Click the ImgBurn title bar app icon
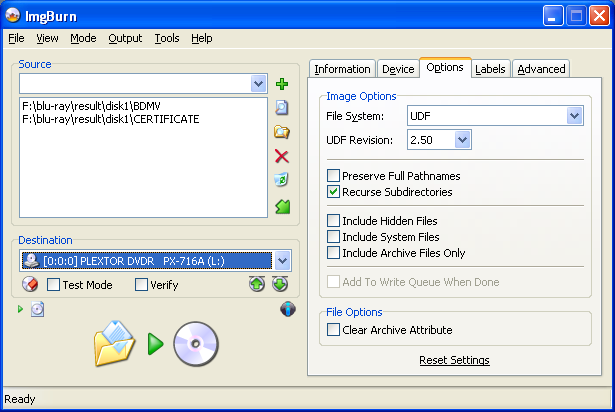Screen dimensions: 615x412 click(13, 15)
